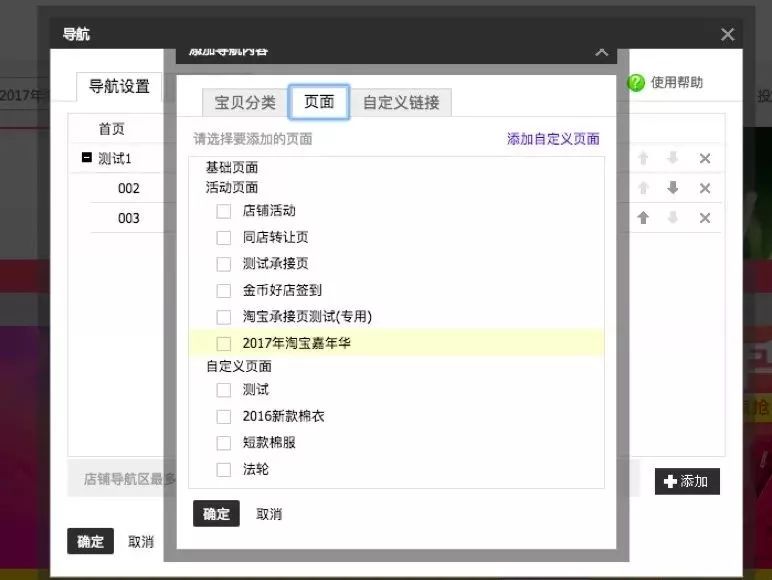This screenshot has width=772, height=580.
Task: Check the 2016新款棉衣 checkbox
Action: point(224,417)
